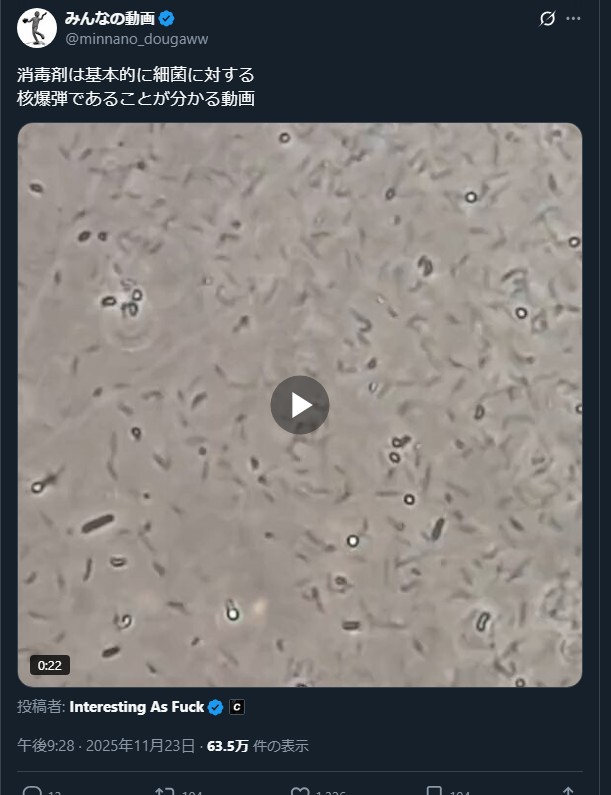Image resolution: width=611 pixels, height=795 pixels.
Task: Play the video with center play button
Action: pos(300,405)
